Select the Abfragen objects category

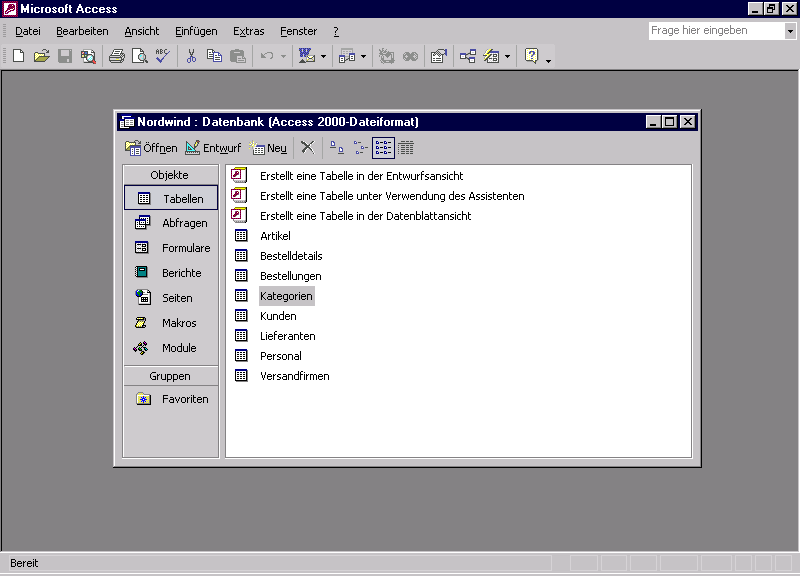pos(171,223)
